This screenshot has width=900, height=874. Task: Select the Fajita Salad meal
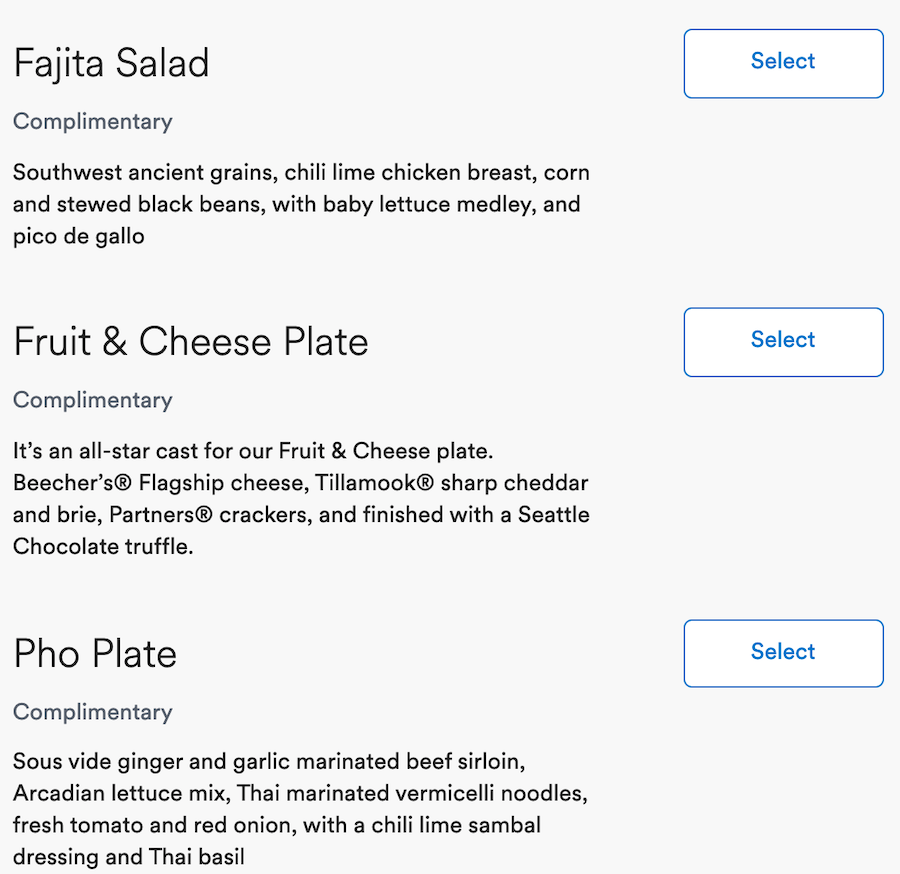(783, 63)
